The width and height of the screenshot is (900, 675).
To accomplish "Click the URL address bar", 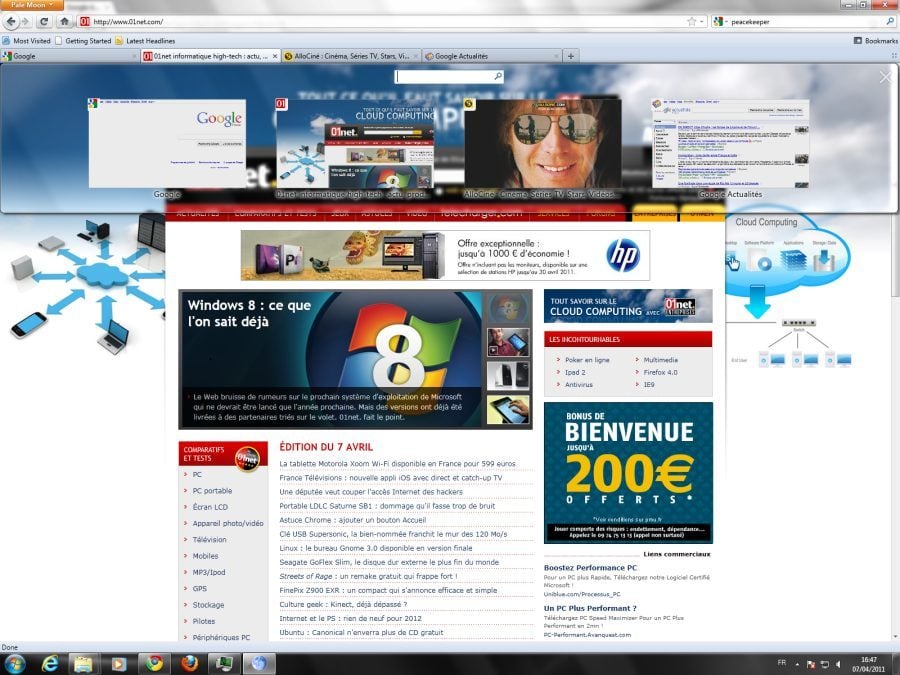I will [x=380, y=21].
